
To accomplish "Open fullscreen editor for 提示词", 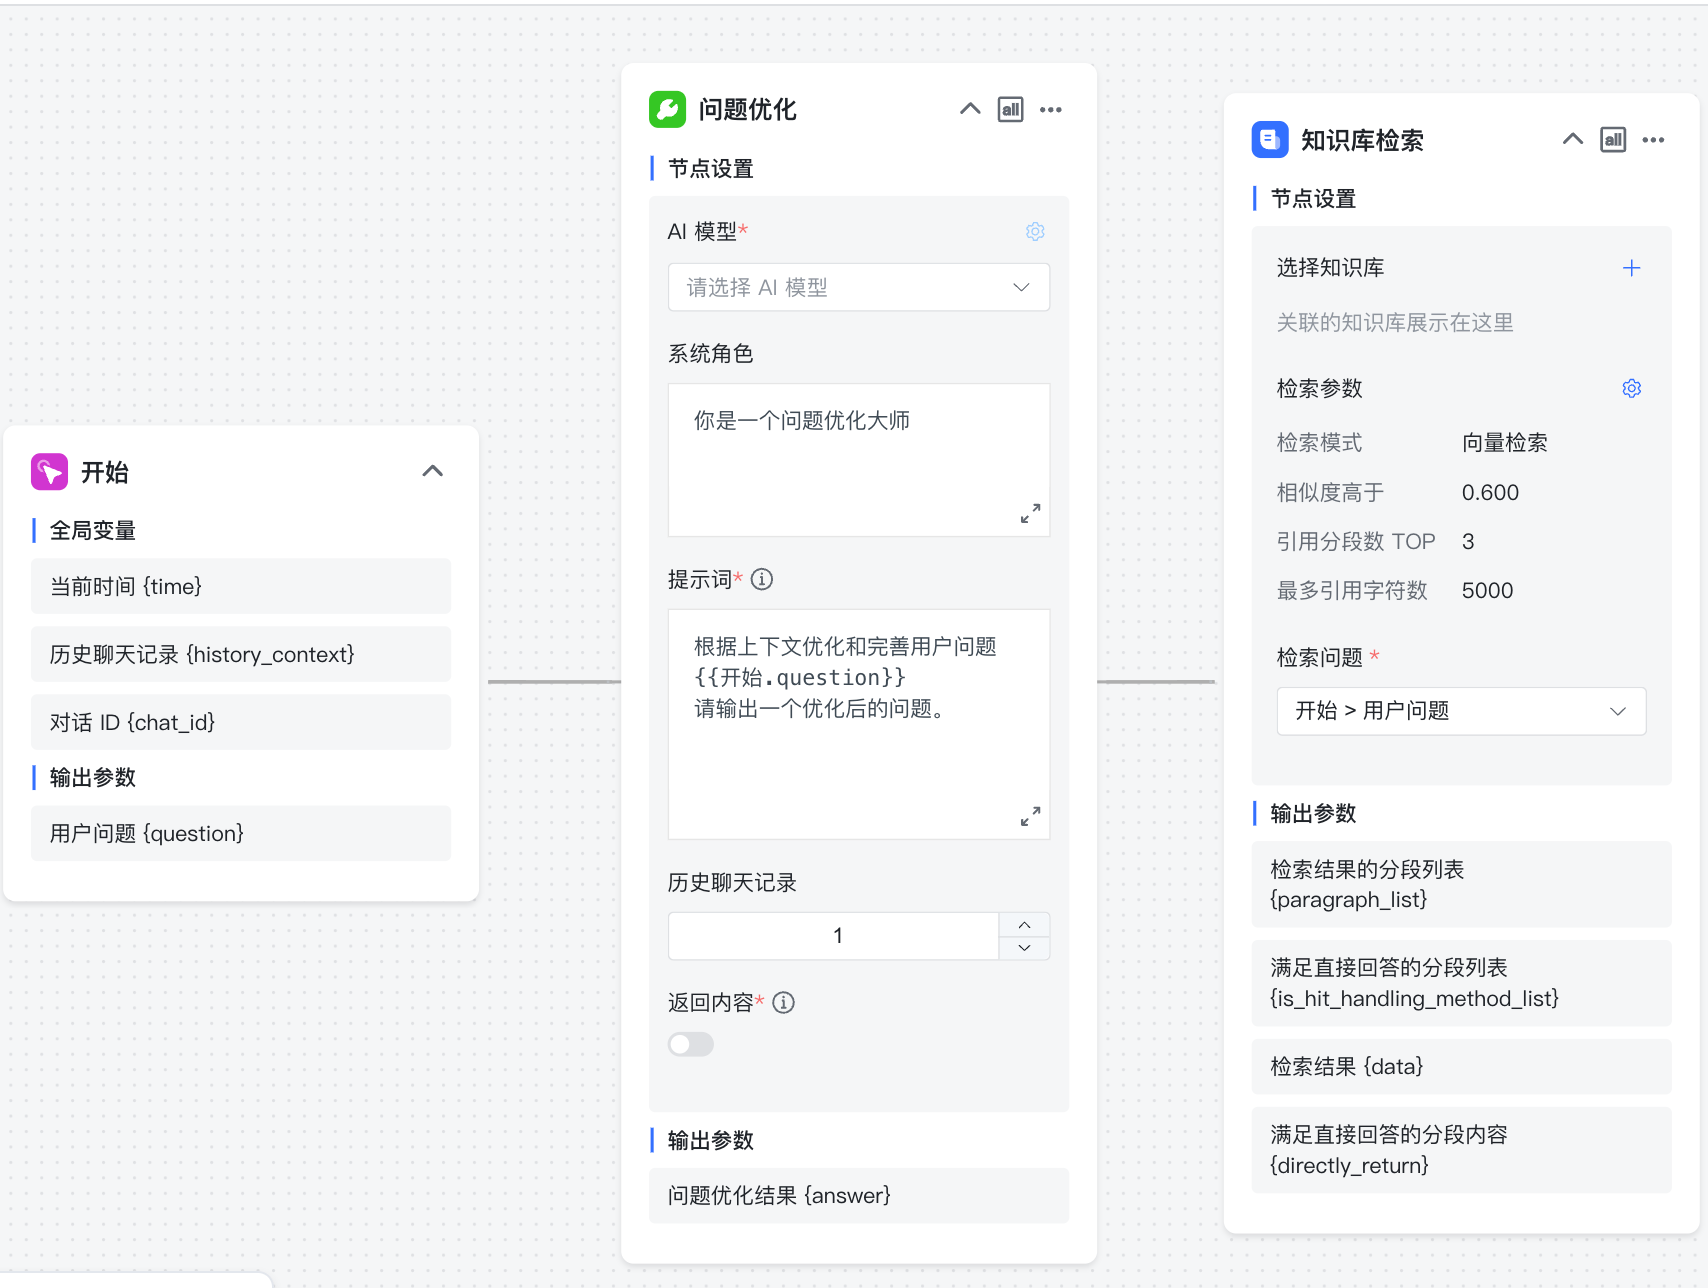I will click(1030, 815).
